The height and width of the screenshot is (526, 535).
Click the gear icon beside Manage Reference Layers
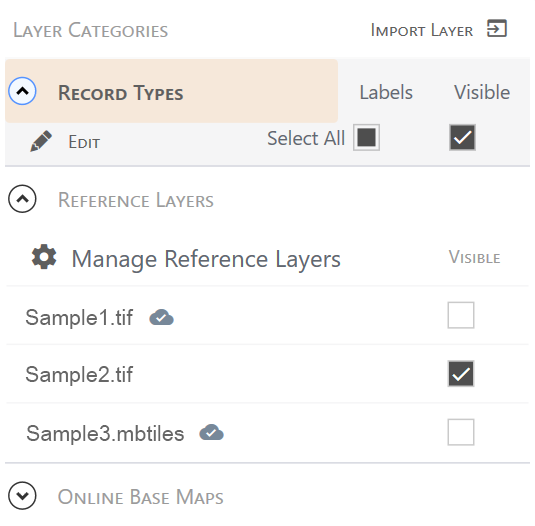[44, 257]
